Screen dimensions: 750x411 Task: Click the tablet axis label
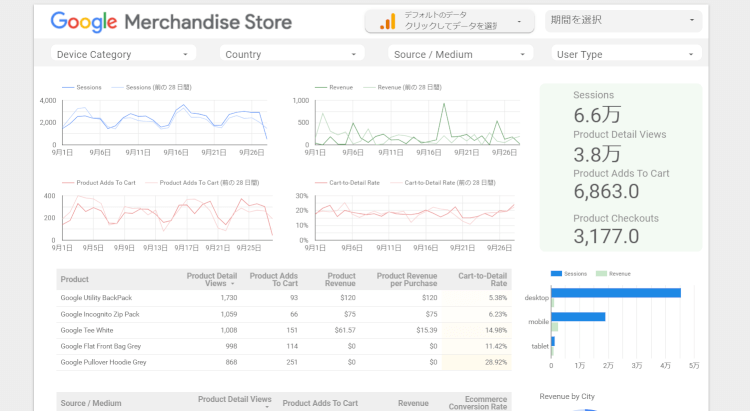(x=540, y=346)
